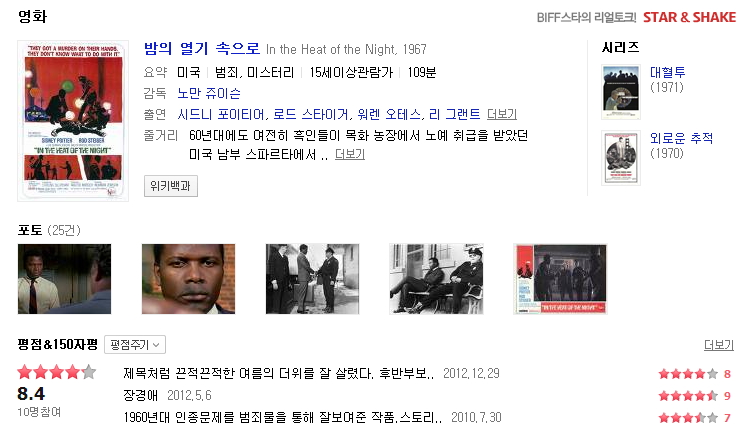Viewport: 751px width, 442px height.
Task: Open the 외로운 추적 poster thumbnail
Action: (x=621, y=158)
